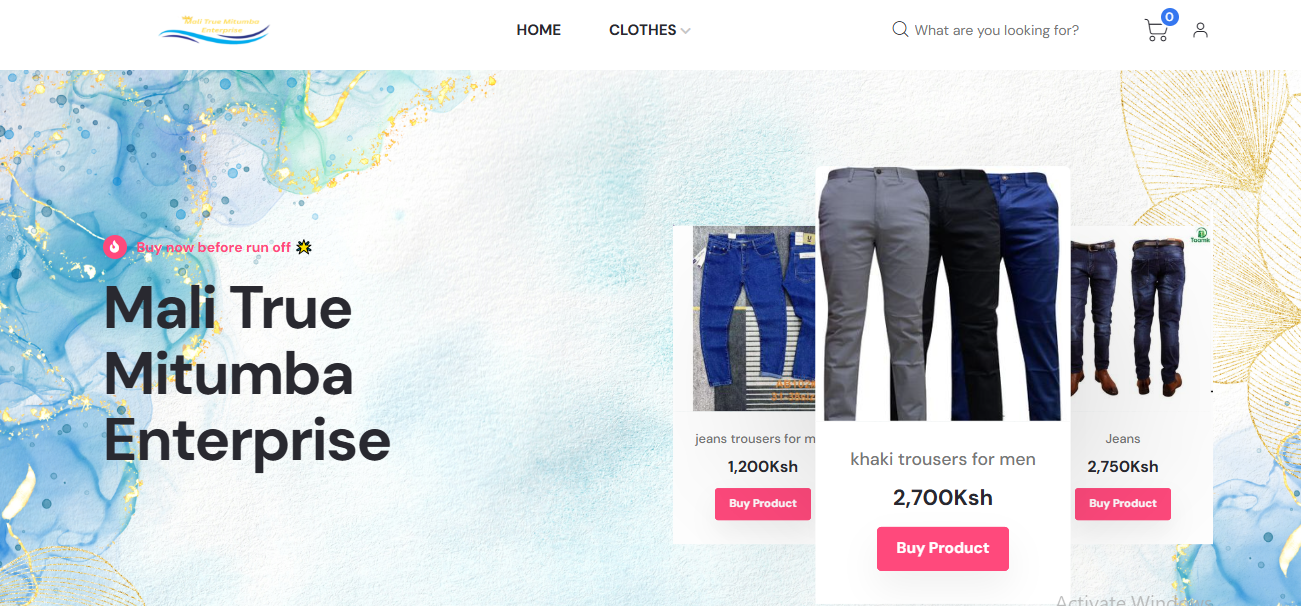Expand the CLOTHES dropdown chevron
Image resolution: width=1301 pixels, height=606 pixels.
(x=685, y=31)
